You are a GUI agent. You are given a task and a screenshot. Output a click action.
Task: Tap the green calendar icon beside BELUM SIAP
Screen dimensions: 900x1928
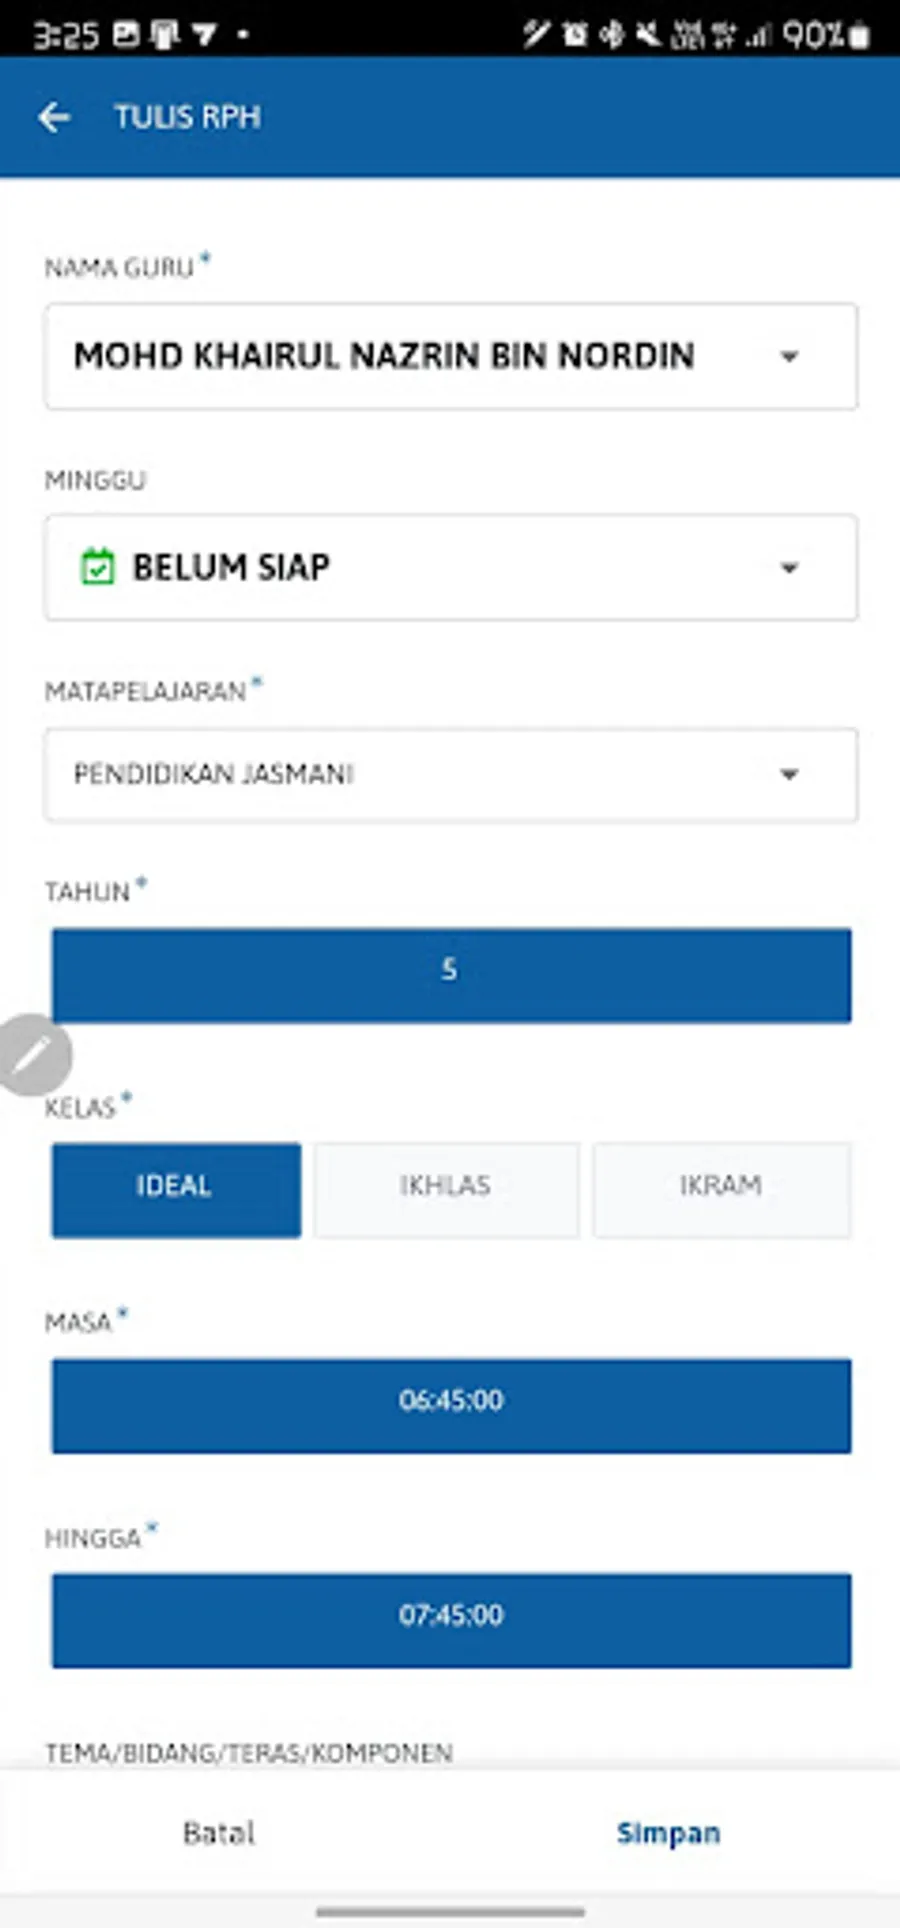[x=97, y=567]
